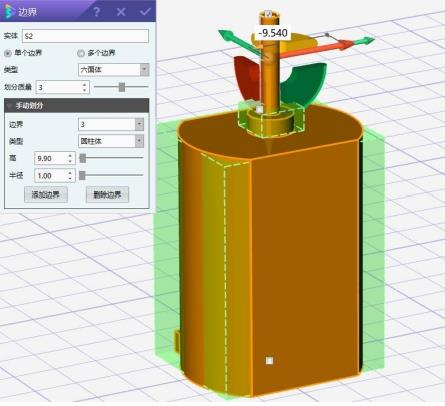Screen dimensions: 445x406
Task: Click the 划分质量 value field
Action: [59, 87]
